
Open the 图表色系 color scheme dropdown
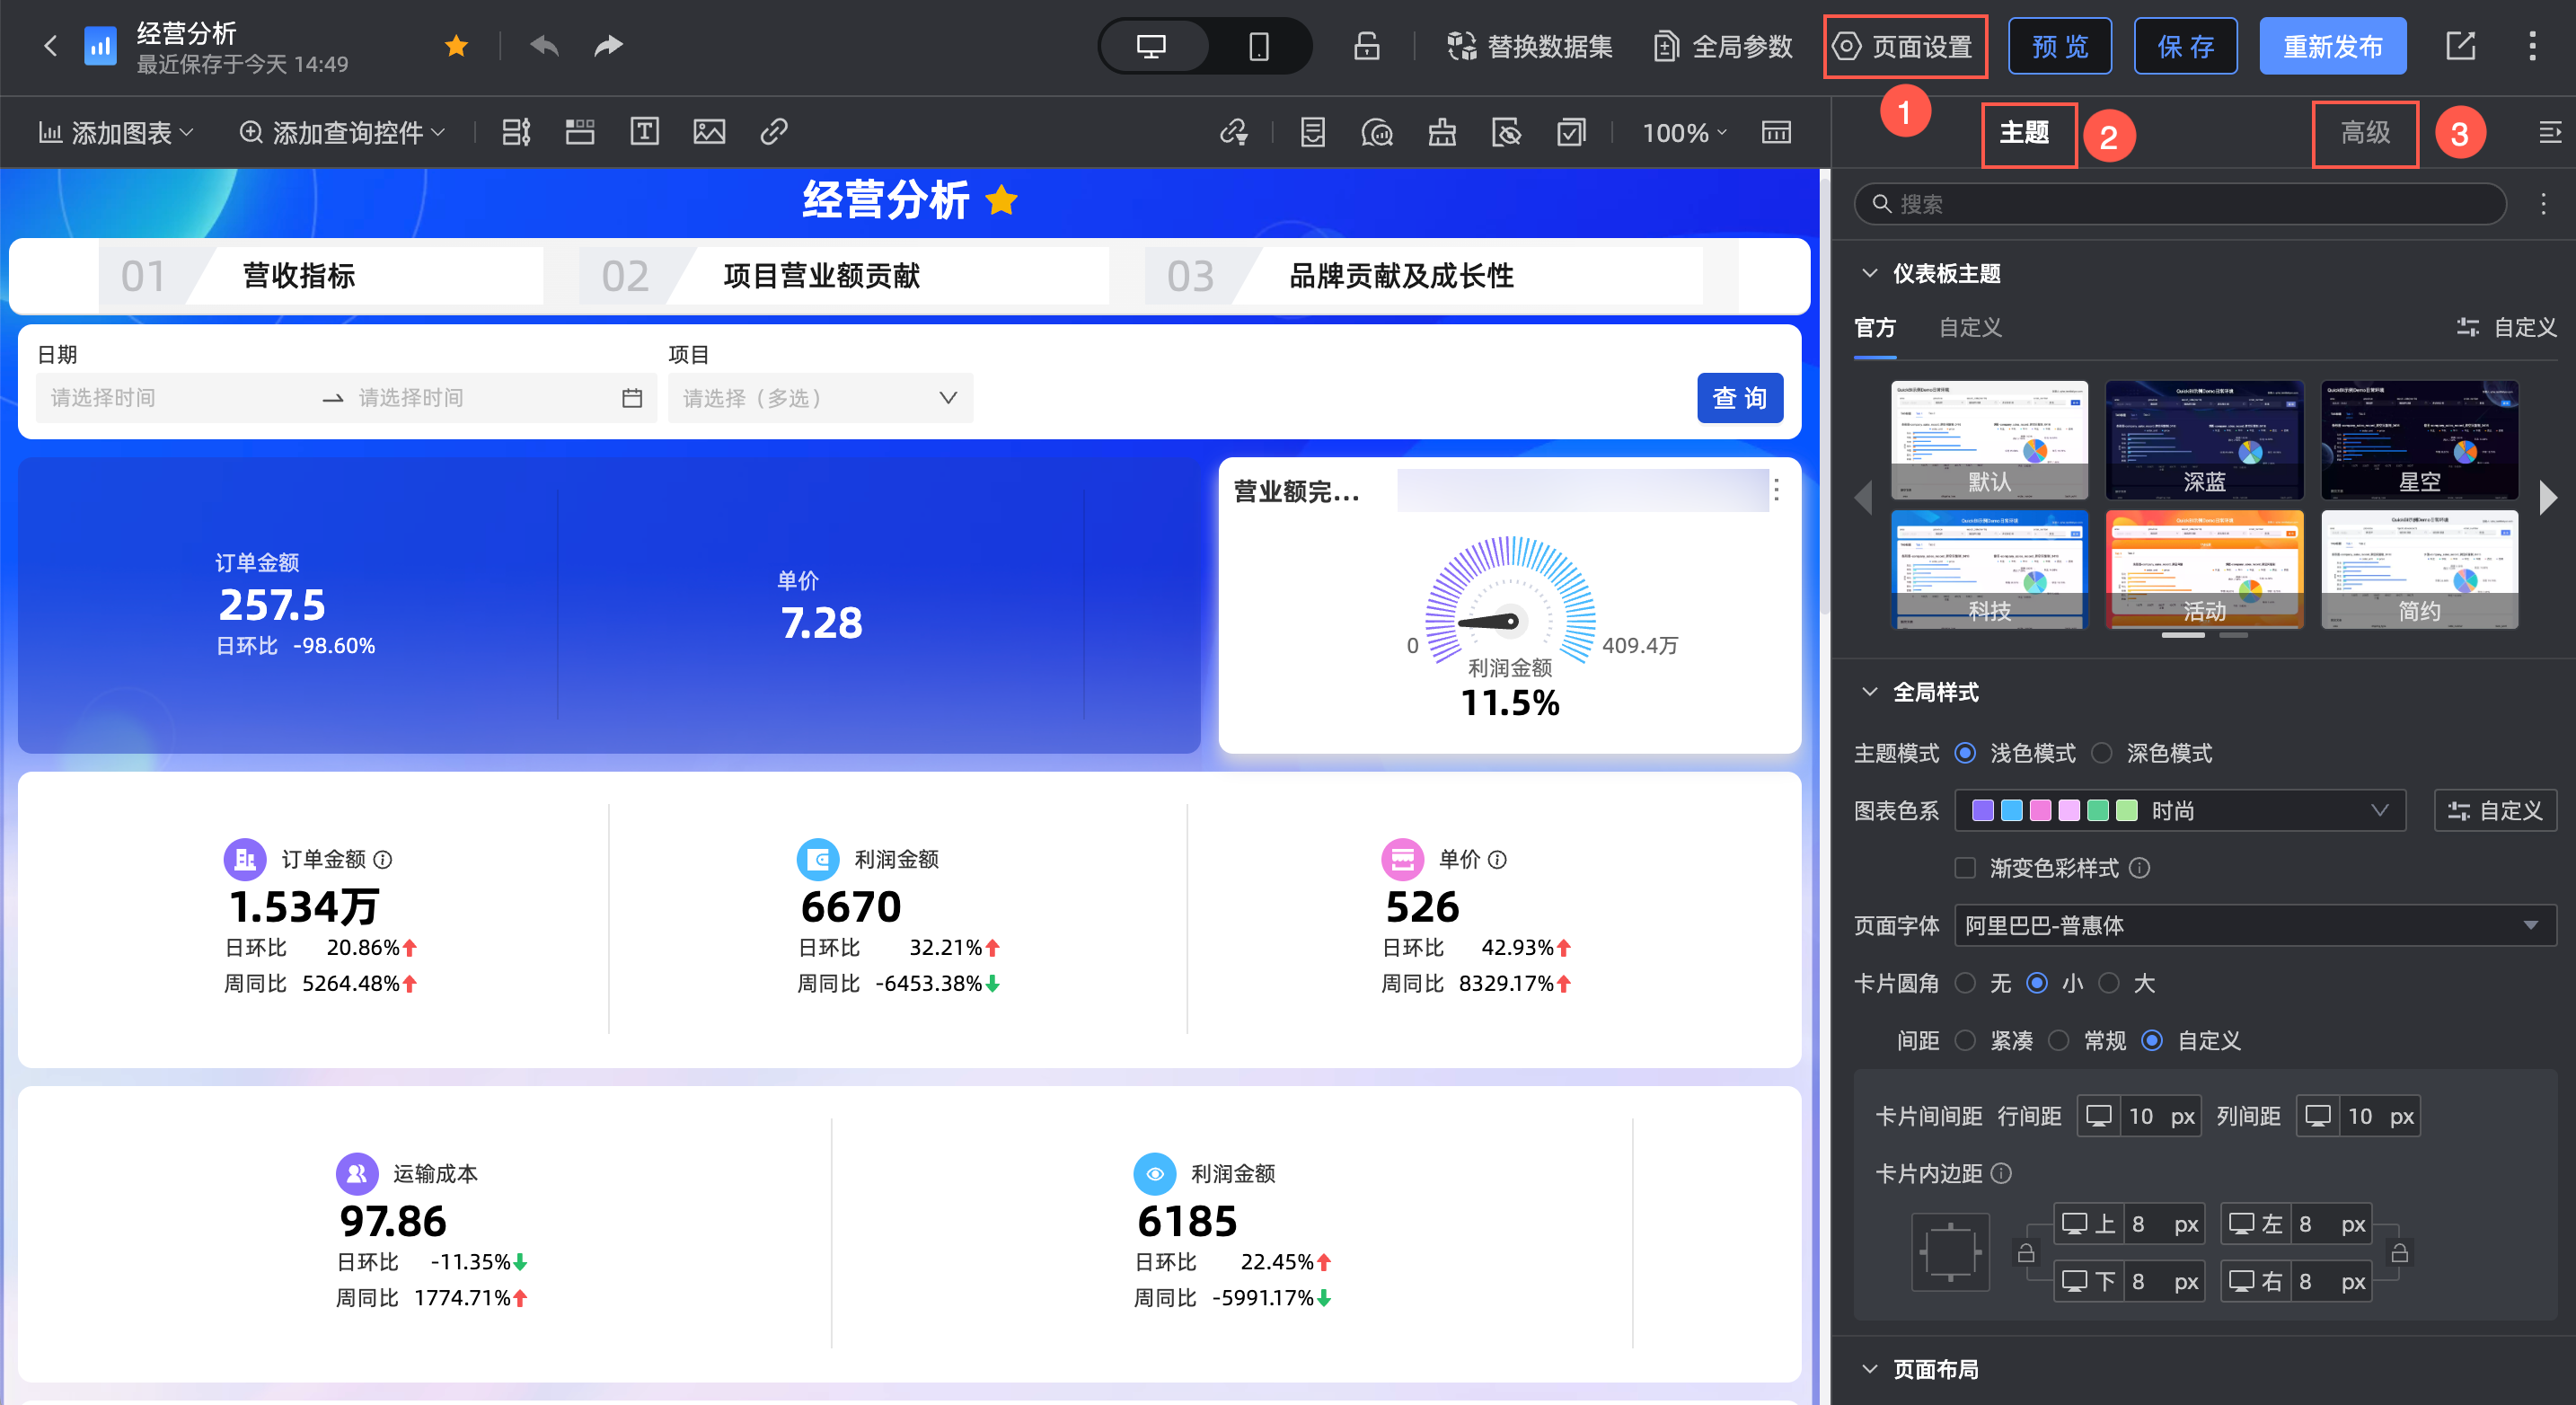point(2179,811)
